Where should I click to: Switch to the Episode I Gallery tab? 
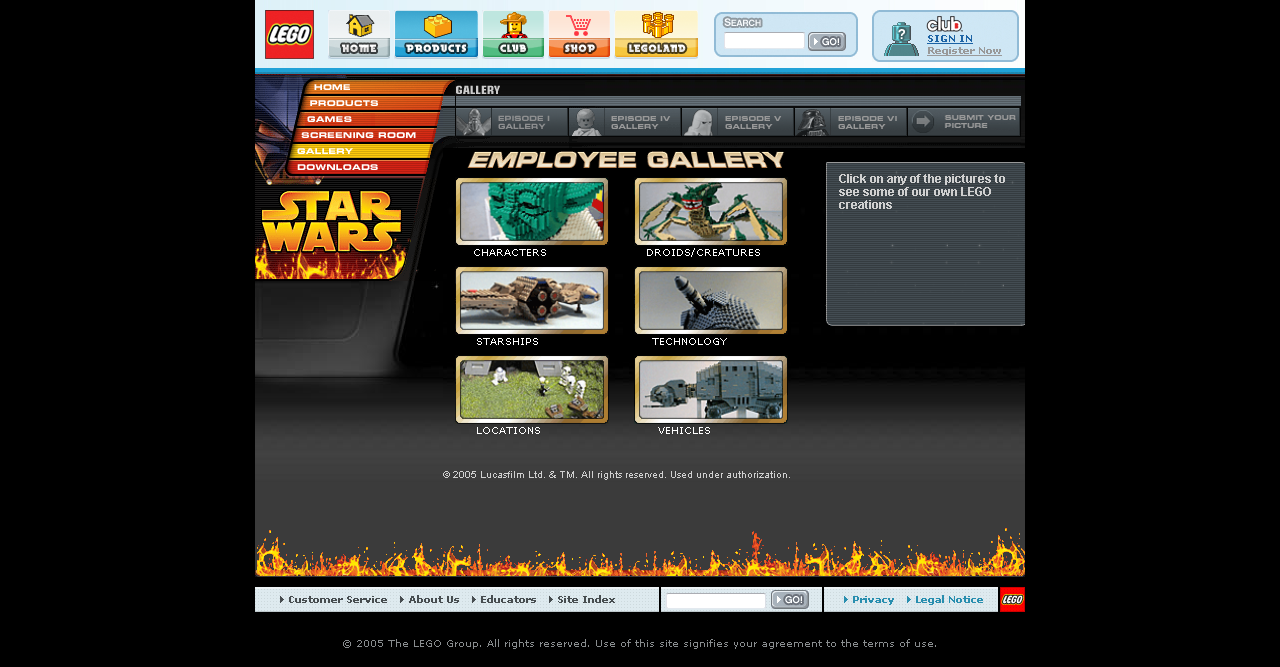pyautogui.click(x=512, y=122)
